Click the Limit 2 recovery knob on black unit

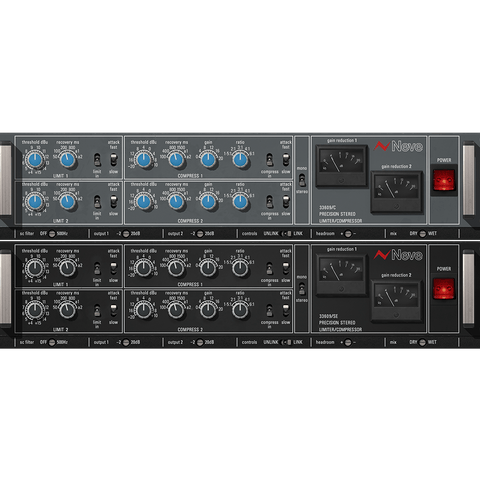(x=68, y=310)
